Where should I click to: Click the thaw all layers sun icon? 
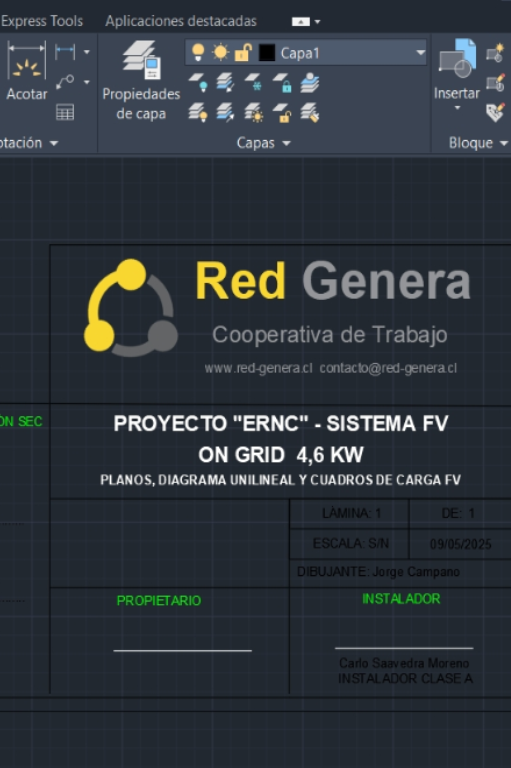point(253,112)
